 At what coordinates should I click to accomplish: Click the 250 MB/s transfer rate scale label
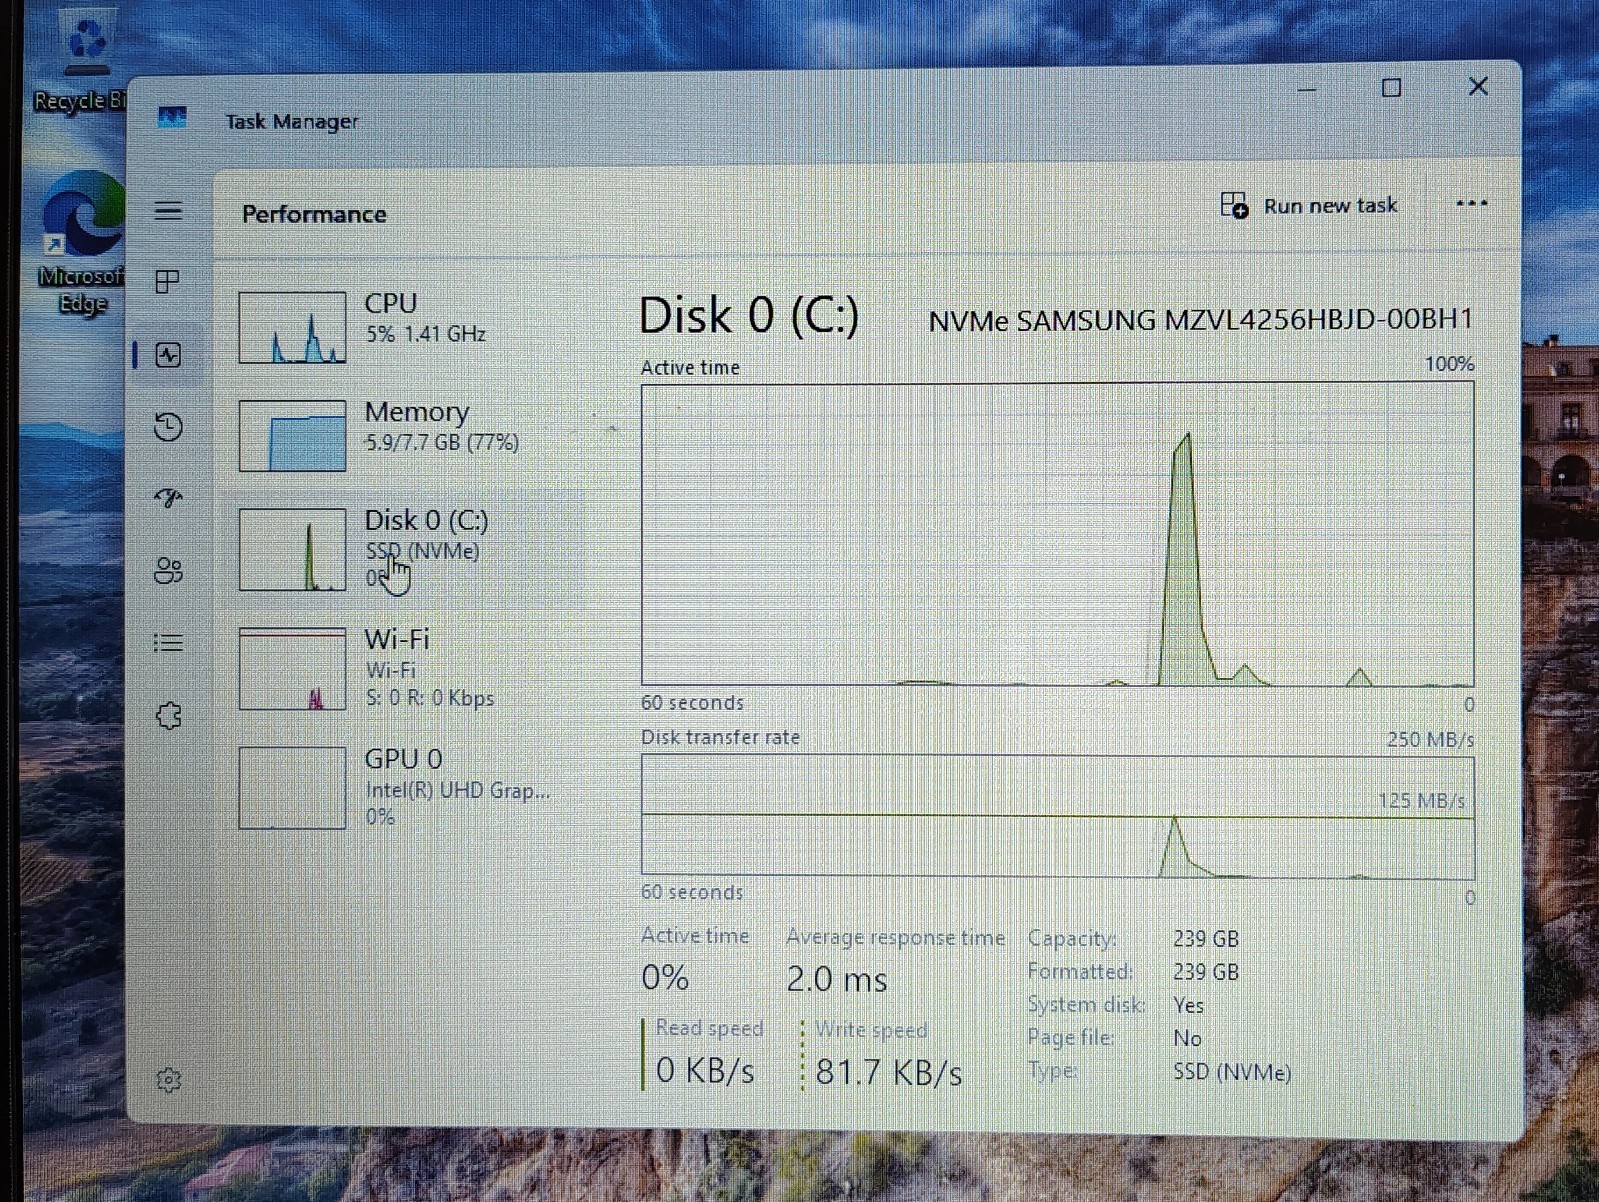pyautogui.click(x=1430, y=740)
